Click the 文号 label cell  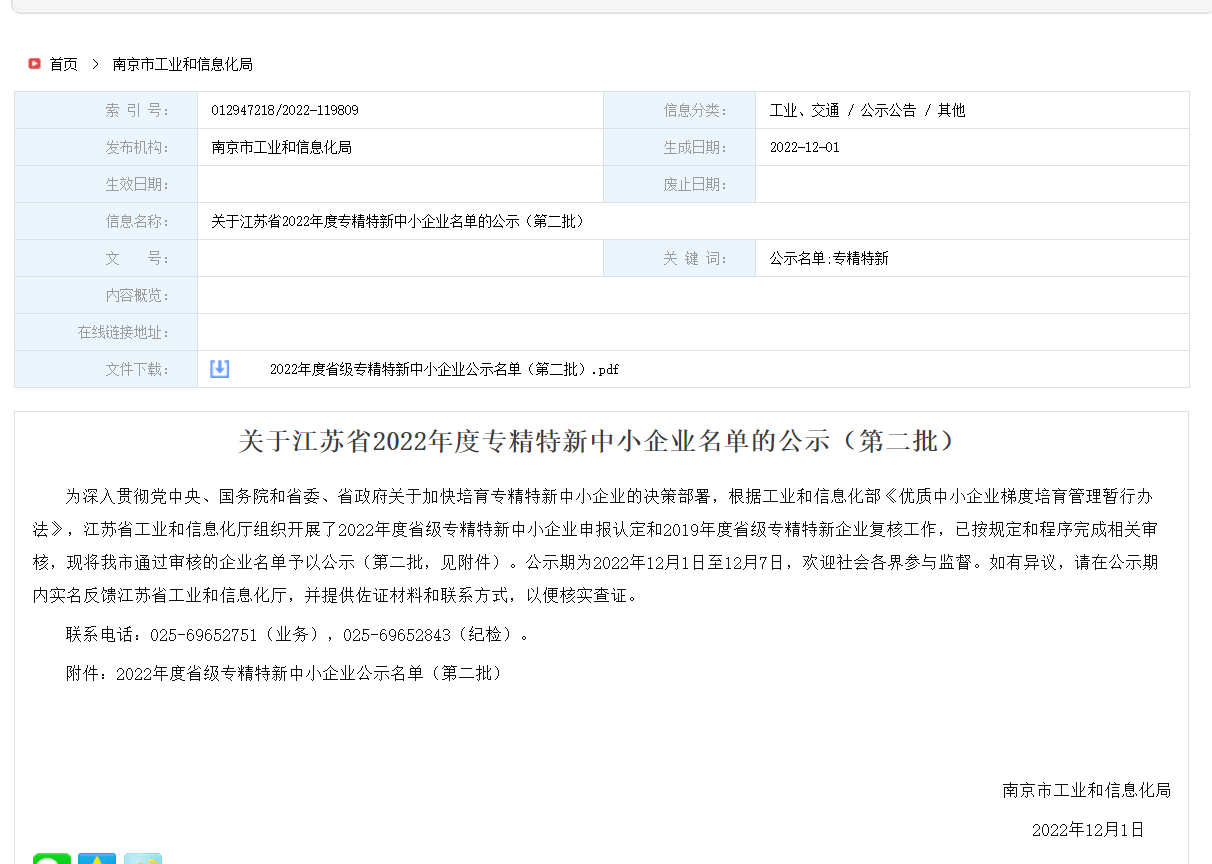[106, 258]
